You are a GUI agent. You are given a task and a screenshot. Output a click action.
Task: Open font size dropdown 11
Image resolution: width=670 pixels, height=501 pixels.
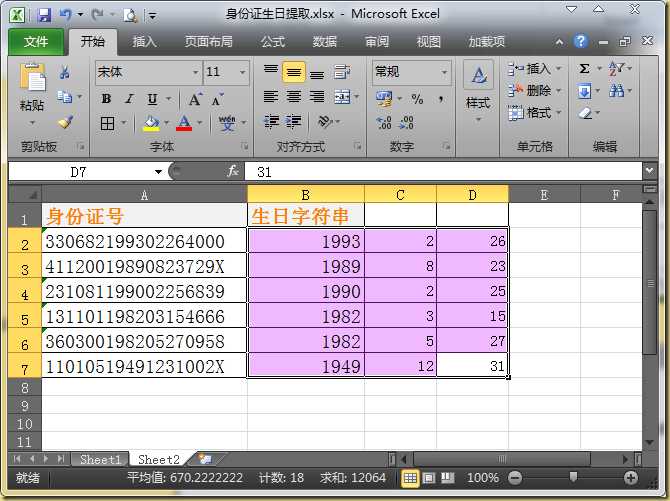(x=242, y=72)
